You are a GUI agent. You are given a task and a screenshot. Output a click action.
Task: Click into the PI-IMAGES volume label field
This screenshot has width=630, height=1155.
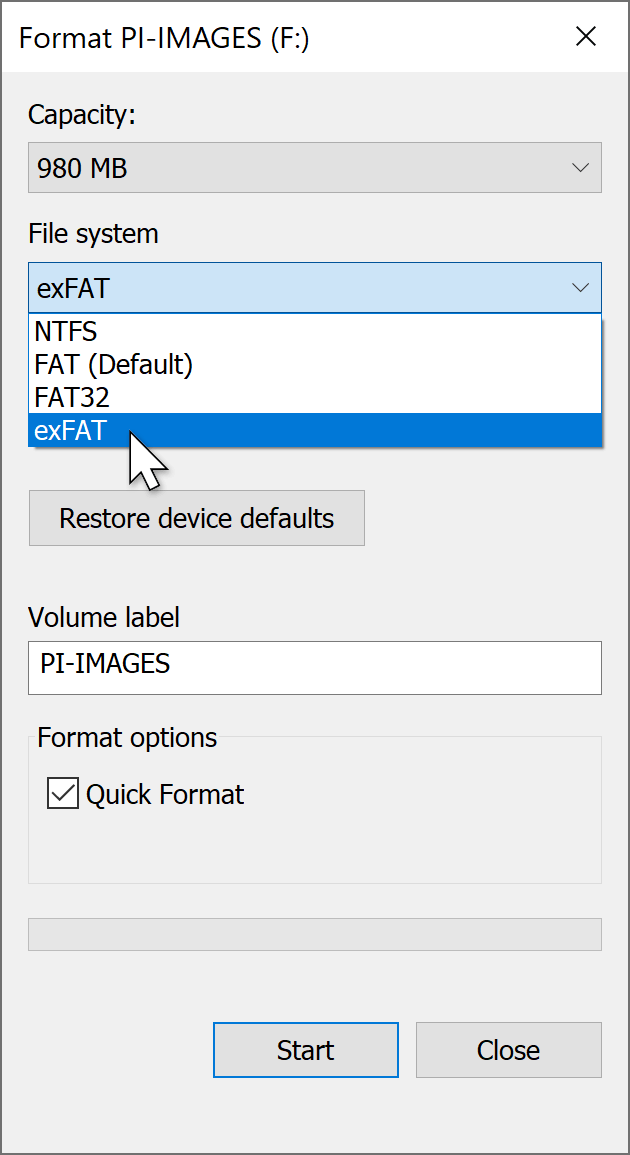point(314,667)
